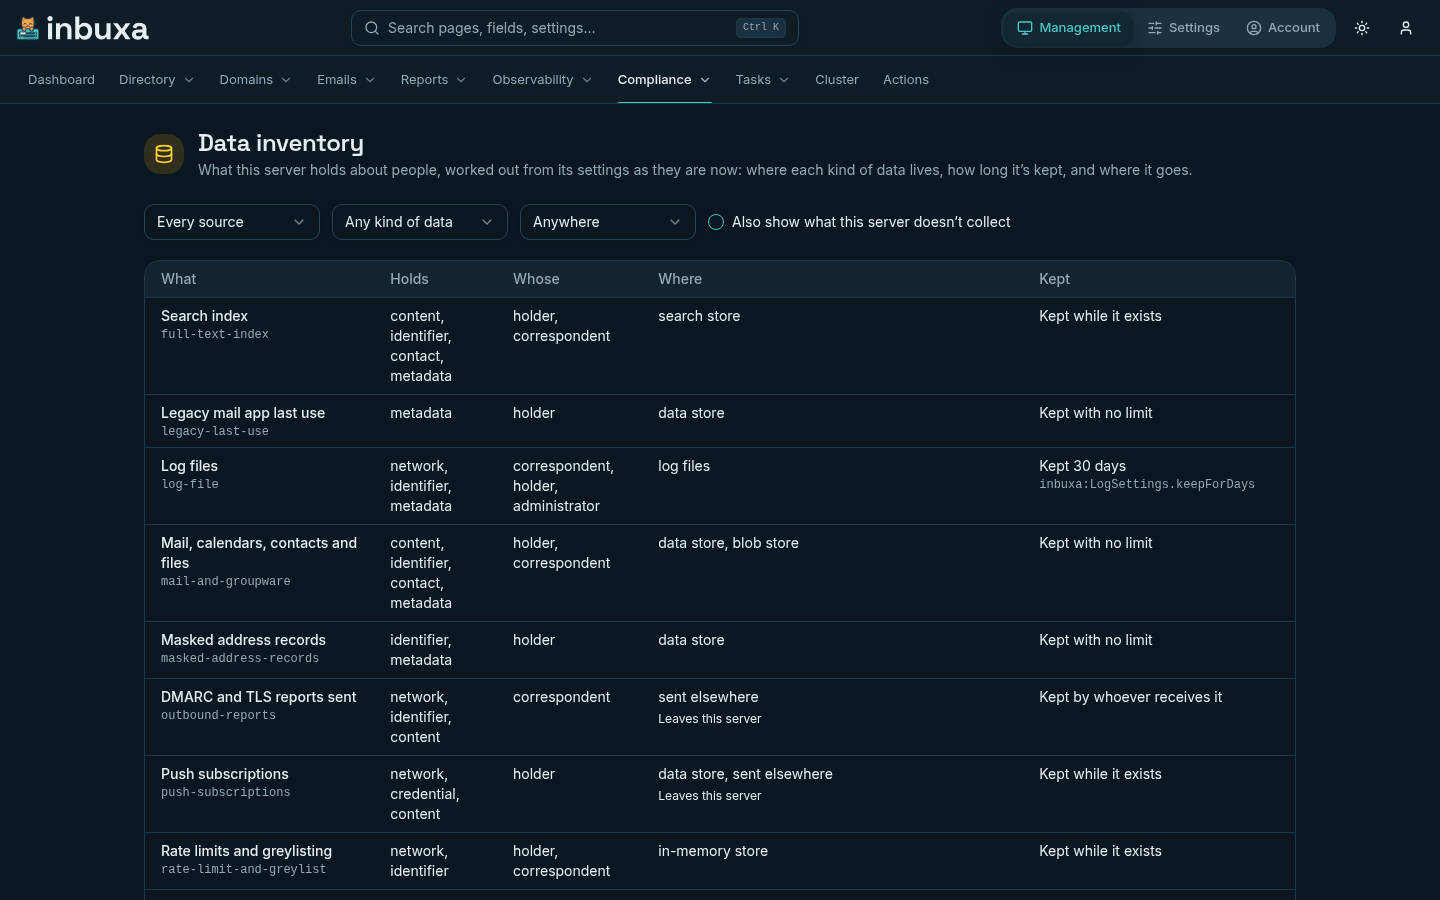Click the Whose column header
This screenshot has height=900, width=1440.
[x=536, y=279]
